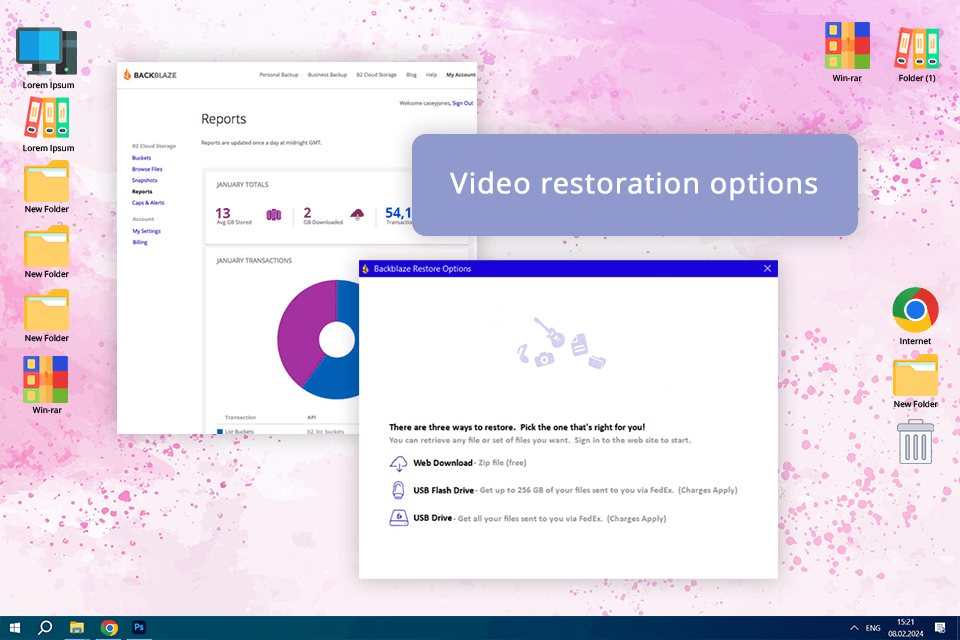Open Personal Backup menu in Backblaze
The image size is (960, 640).
[279, 75]
